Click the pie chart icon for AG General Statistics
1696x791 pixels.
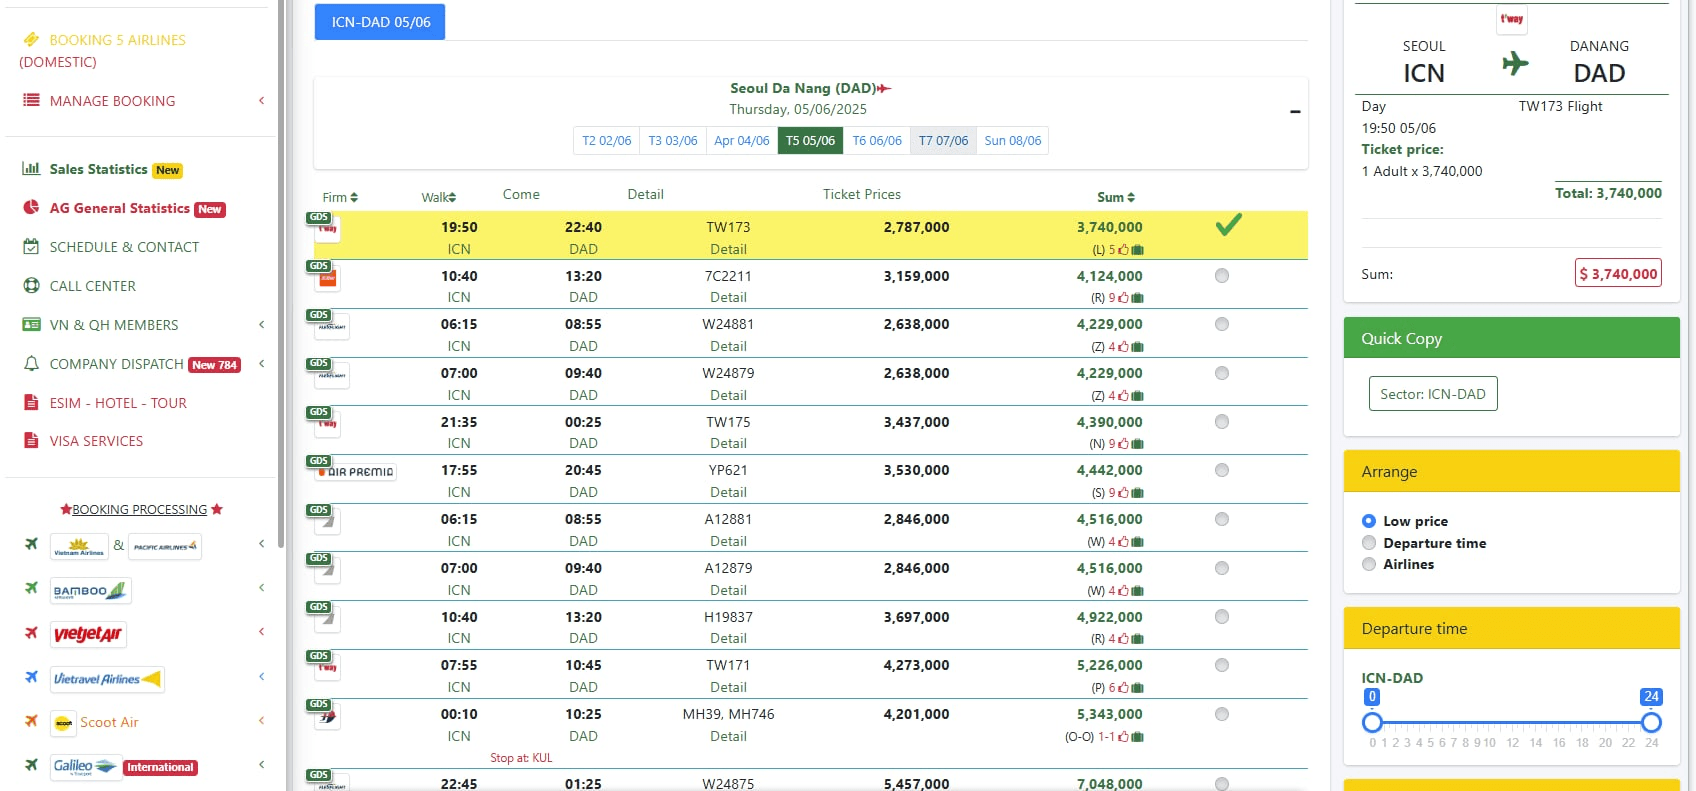pyautogui.click(x=31, y=208)
